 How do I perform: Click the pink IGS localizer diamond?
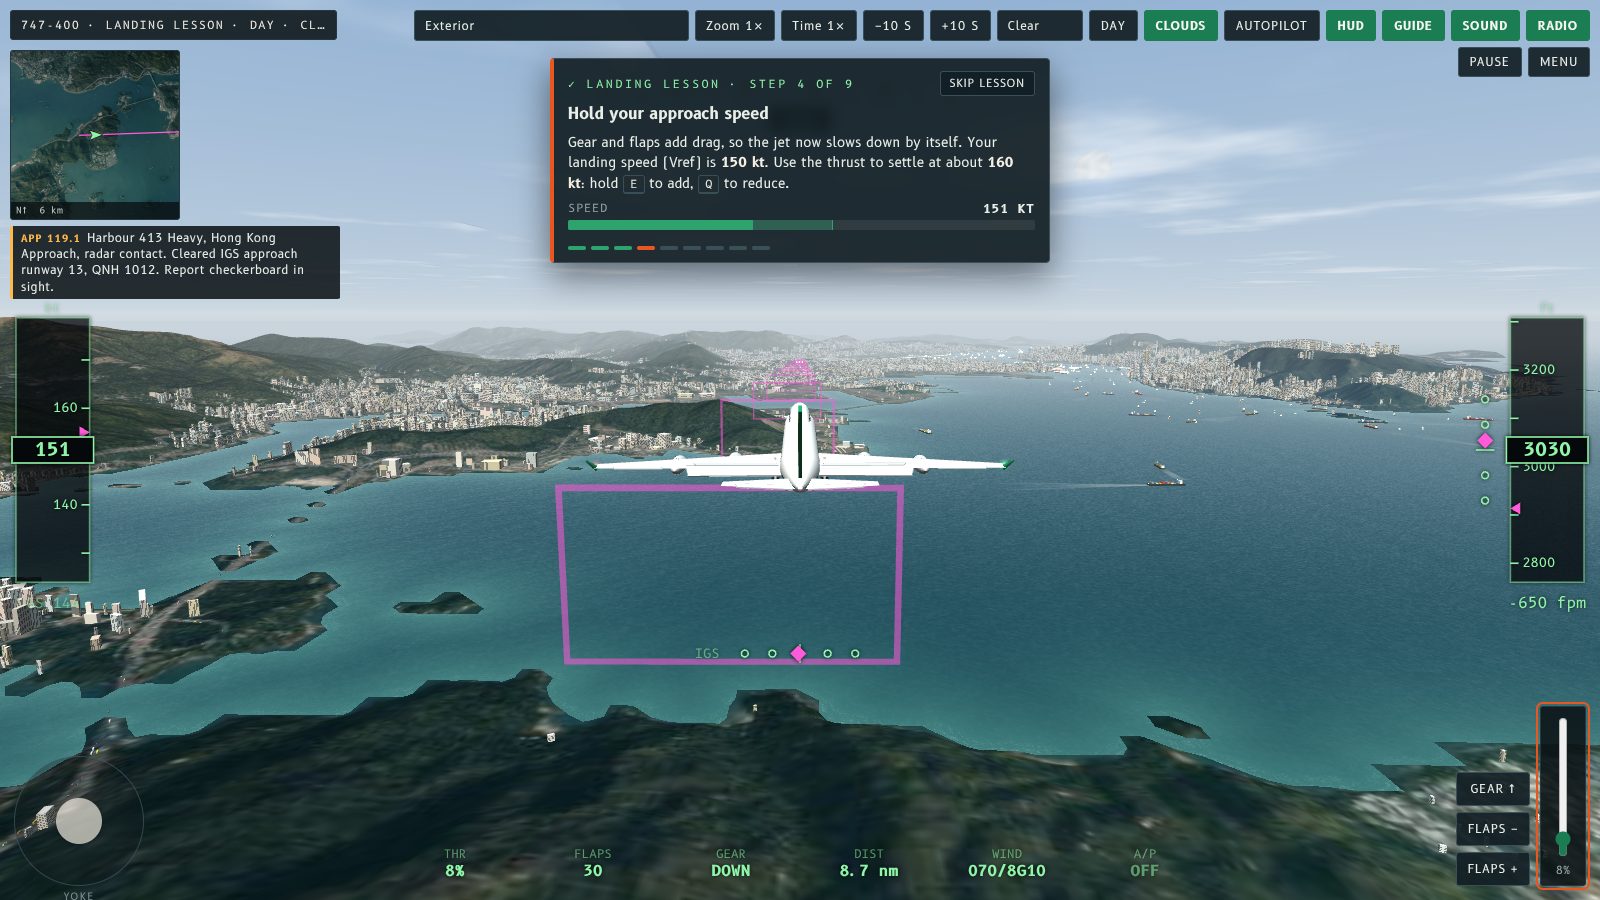pos(798,653)
